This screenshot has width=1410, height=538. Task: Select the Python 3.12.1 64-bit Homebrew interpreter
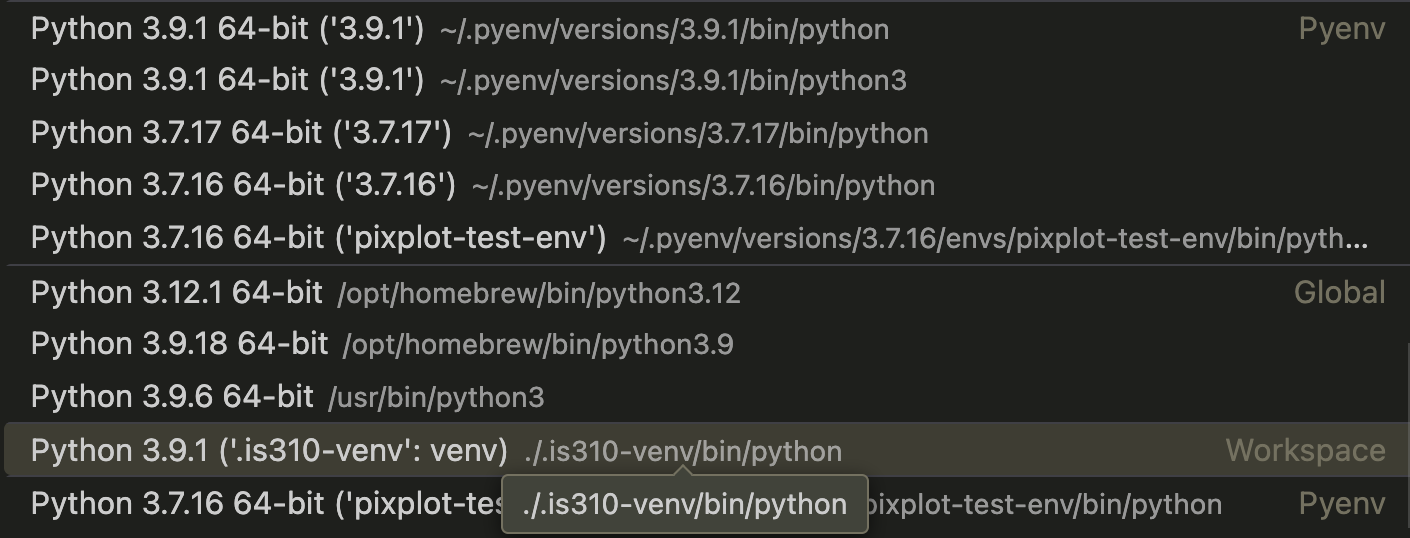click(x=177, y=293)
